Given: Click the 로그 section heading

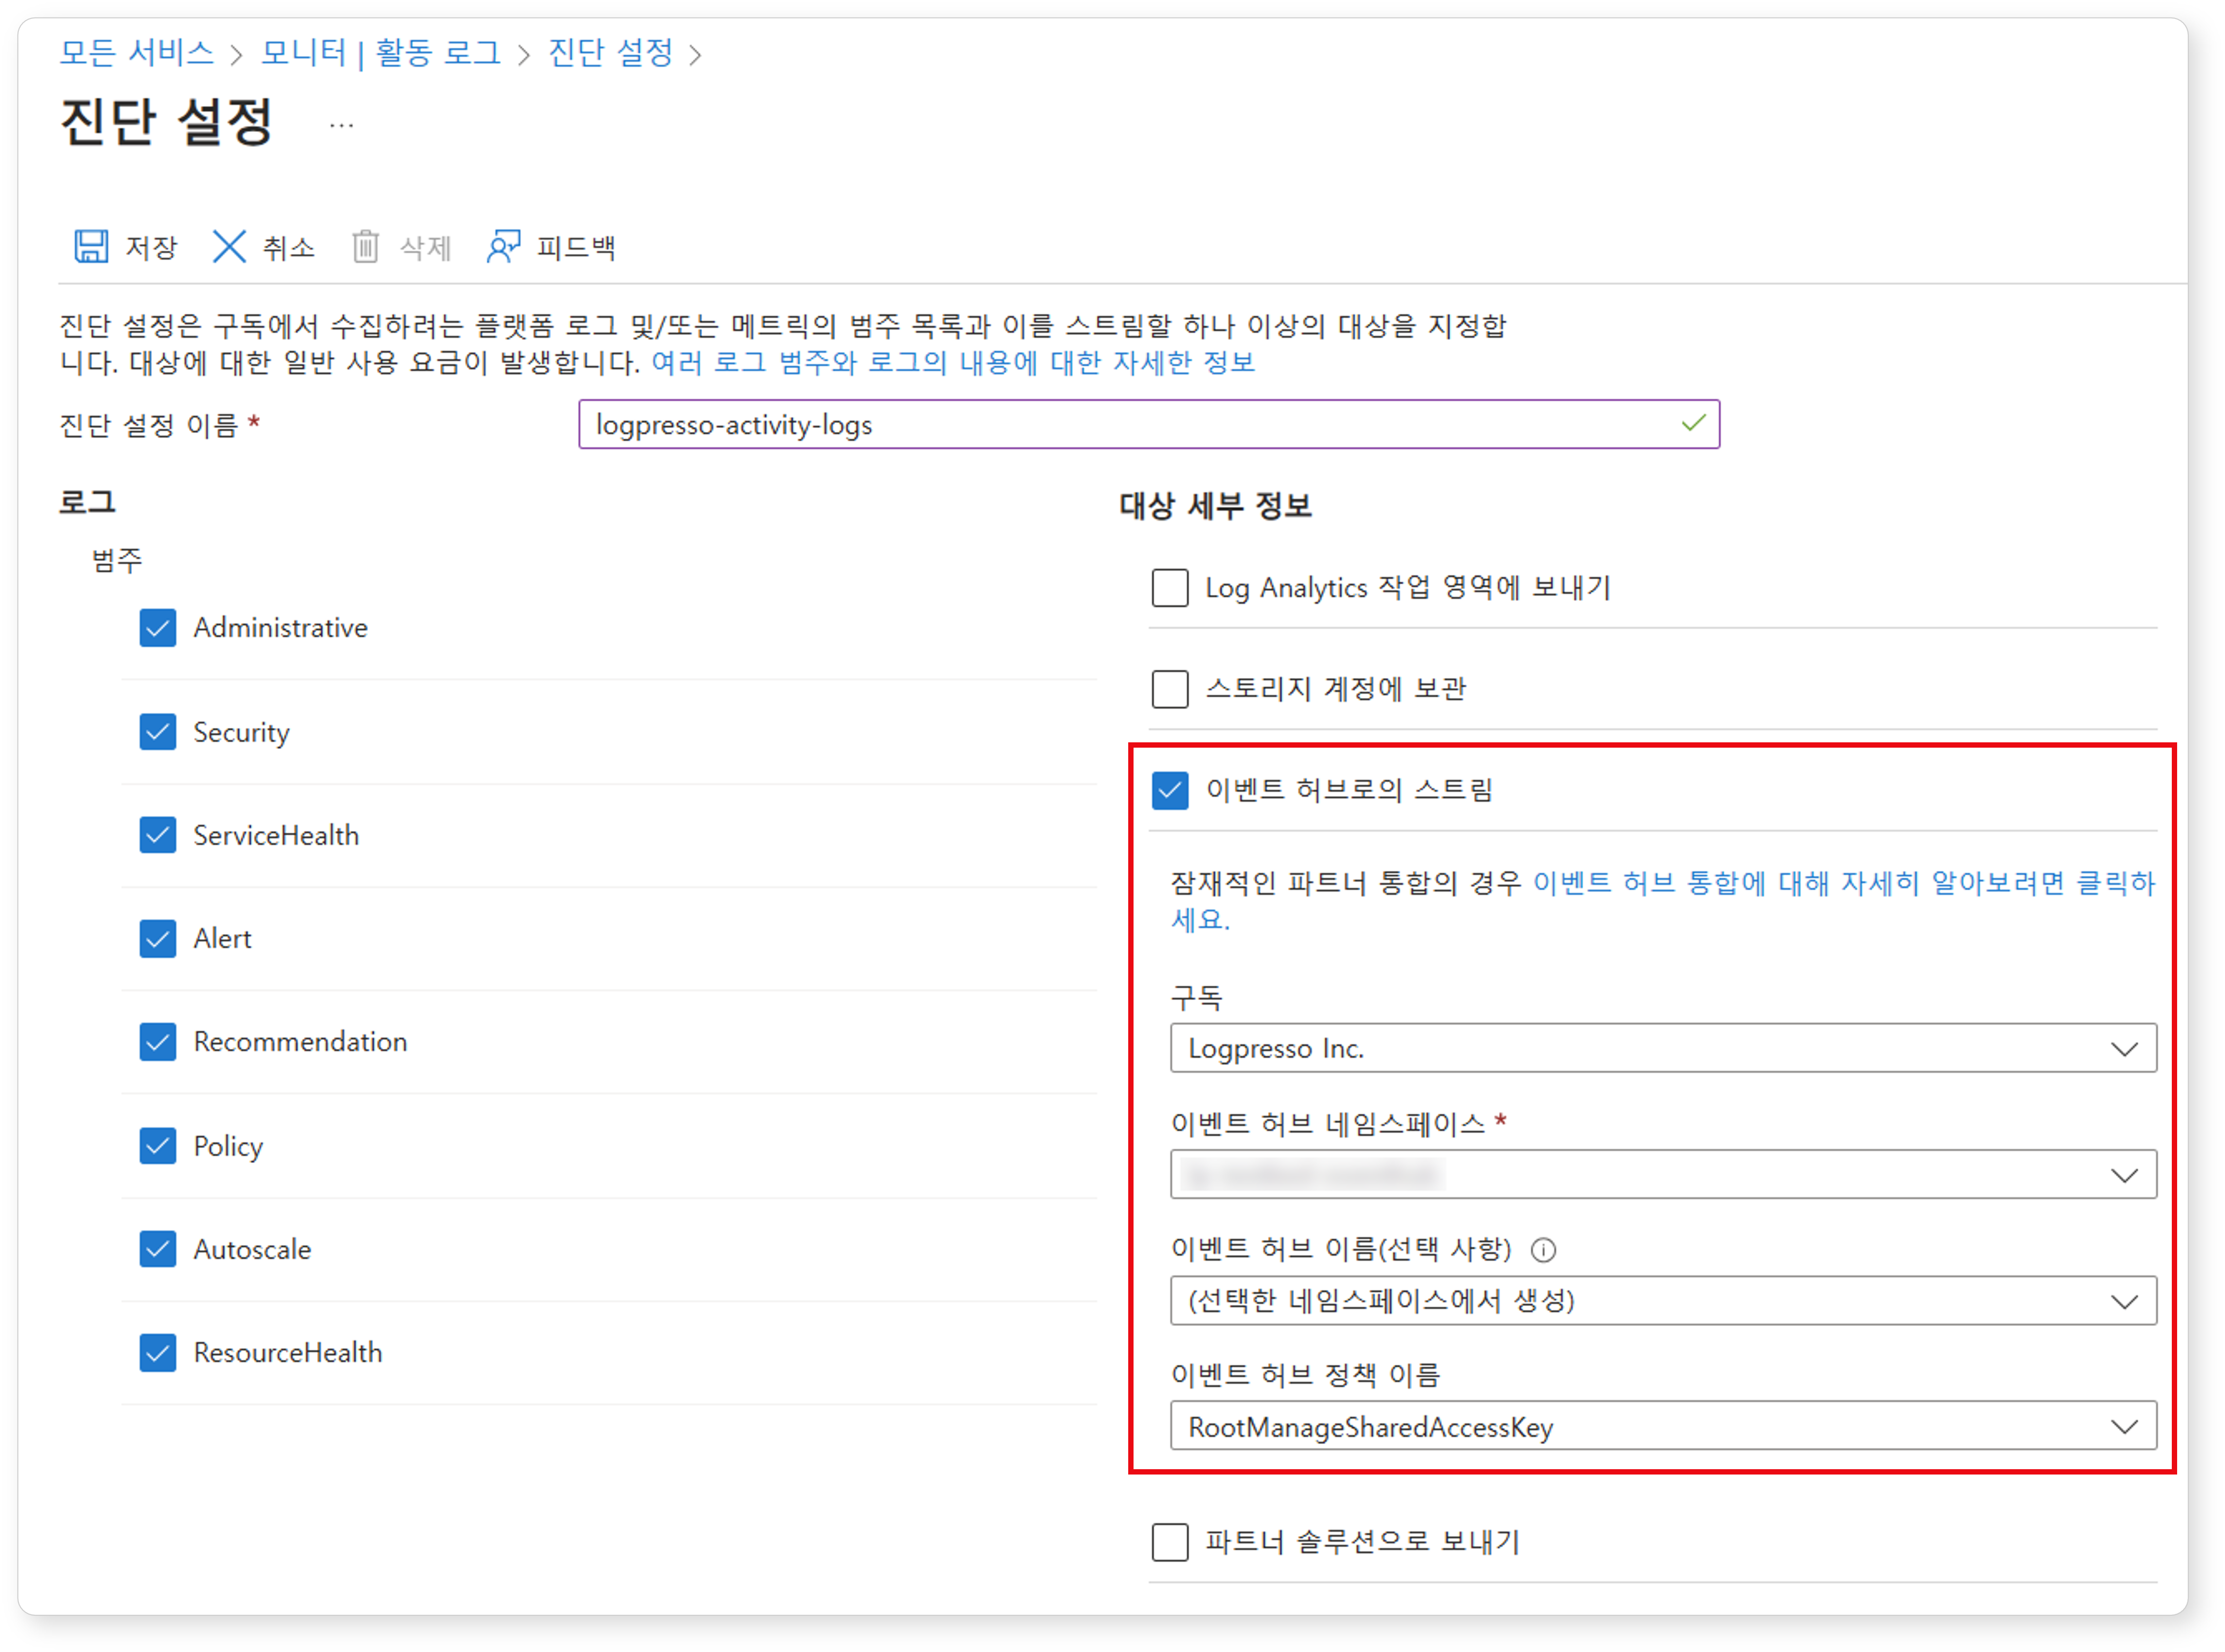Looking at the screenshot, I should pos(87,502).
